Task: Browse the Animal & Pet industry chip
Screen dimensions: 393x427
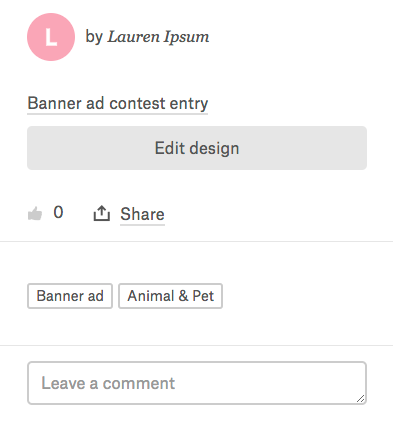Action: point(171,296)
